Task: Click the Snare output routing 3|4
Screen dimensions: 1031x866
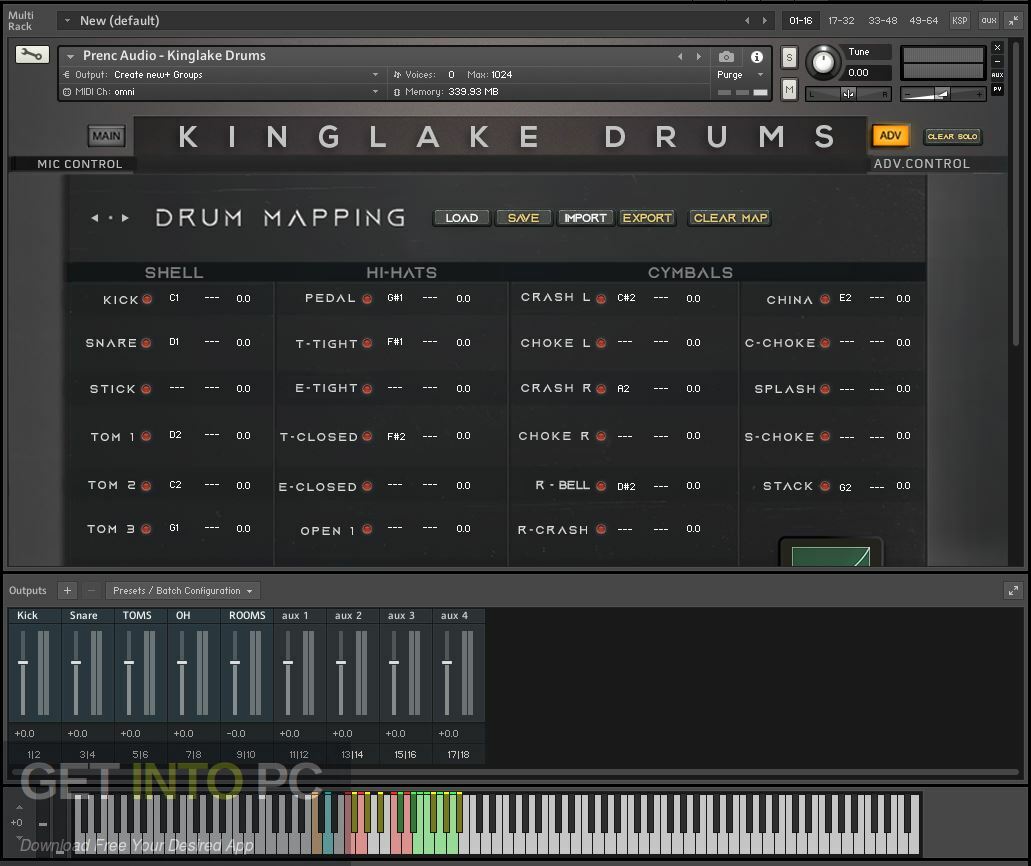Action: pyautogui.click(x=87, y=754)
